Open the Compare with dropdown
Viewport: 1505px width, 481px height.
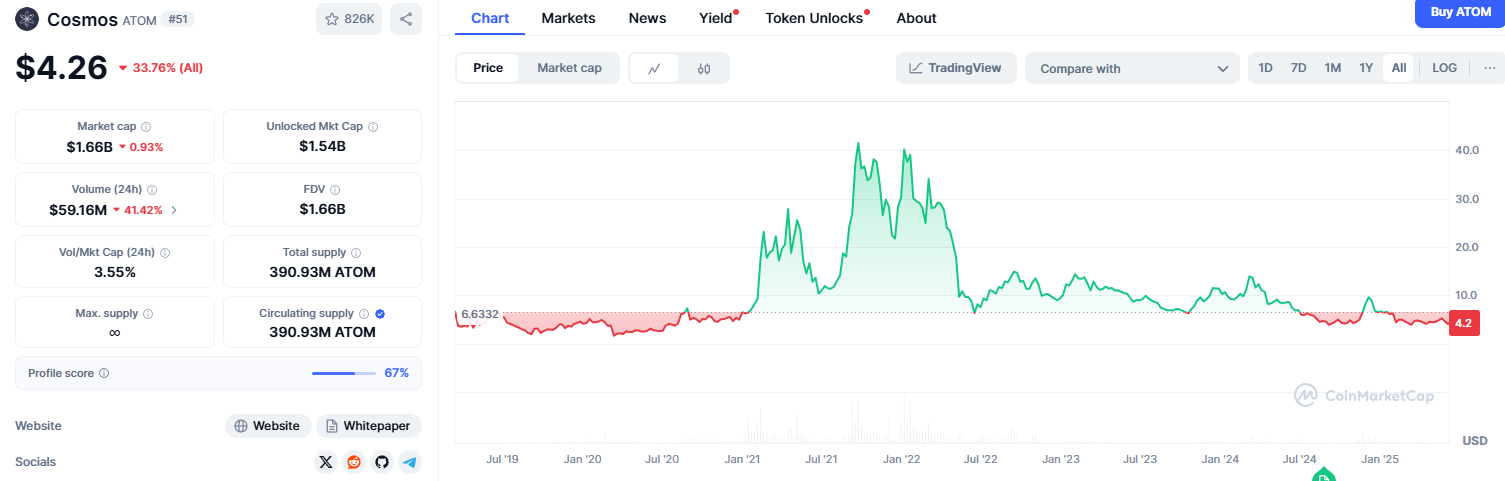click(x=1132, y=68)
